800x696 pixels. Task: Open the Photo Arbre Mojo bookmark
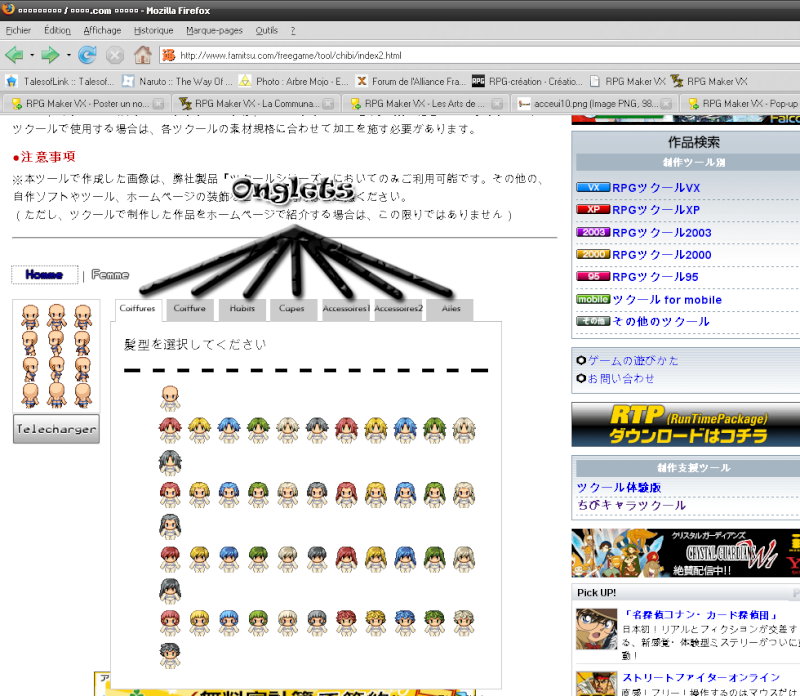(x=294, y=81)
